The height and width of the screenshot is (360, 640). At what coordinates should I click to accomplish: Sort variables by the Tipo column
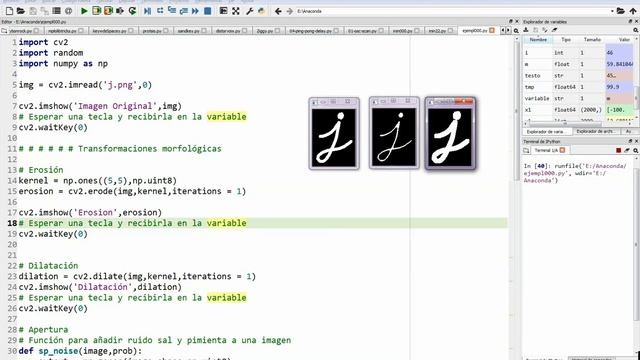tap(566, 40)
